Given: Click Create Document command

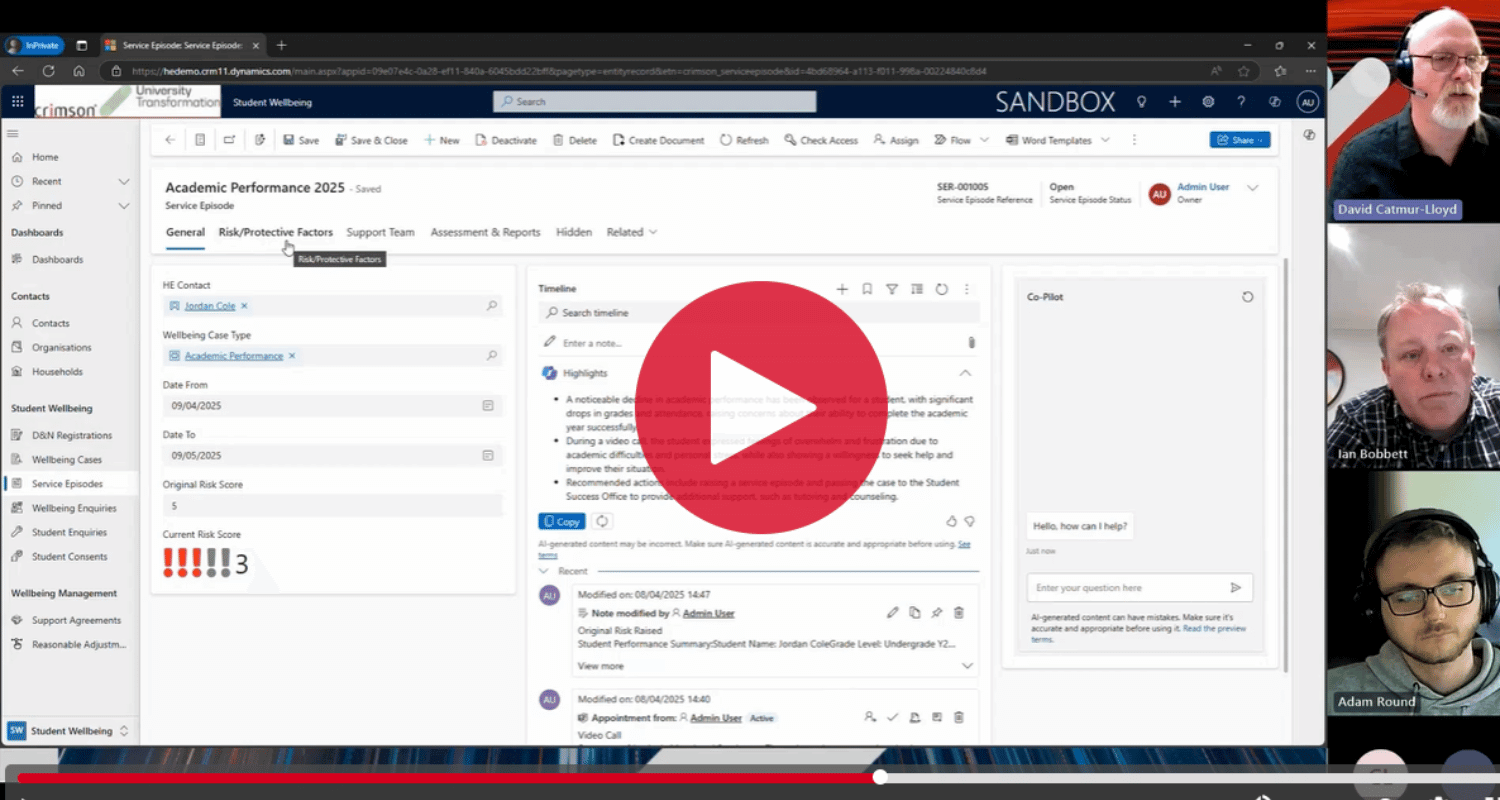Looking at the screenshot, I should pos(659,140).
